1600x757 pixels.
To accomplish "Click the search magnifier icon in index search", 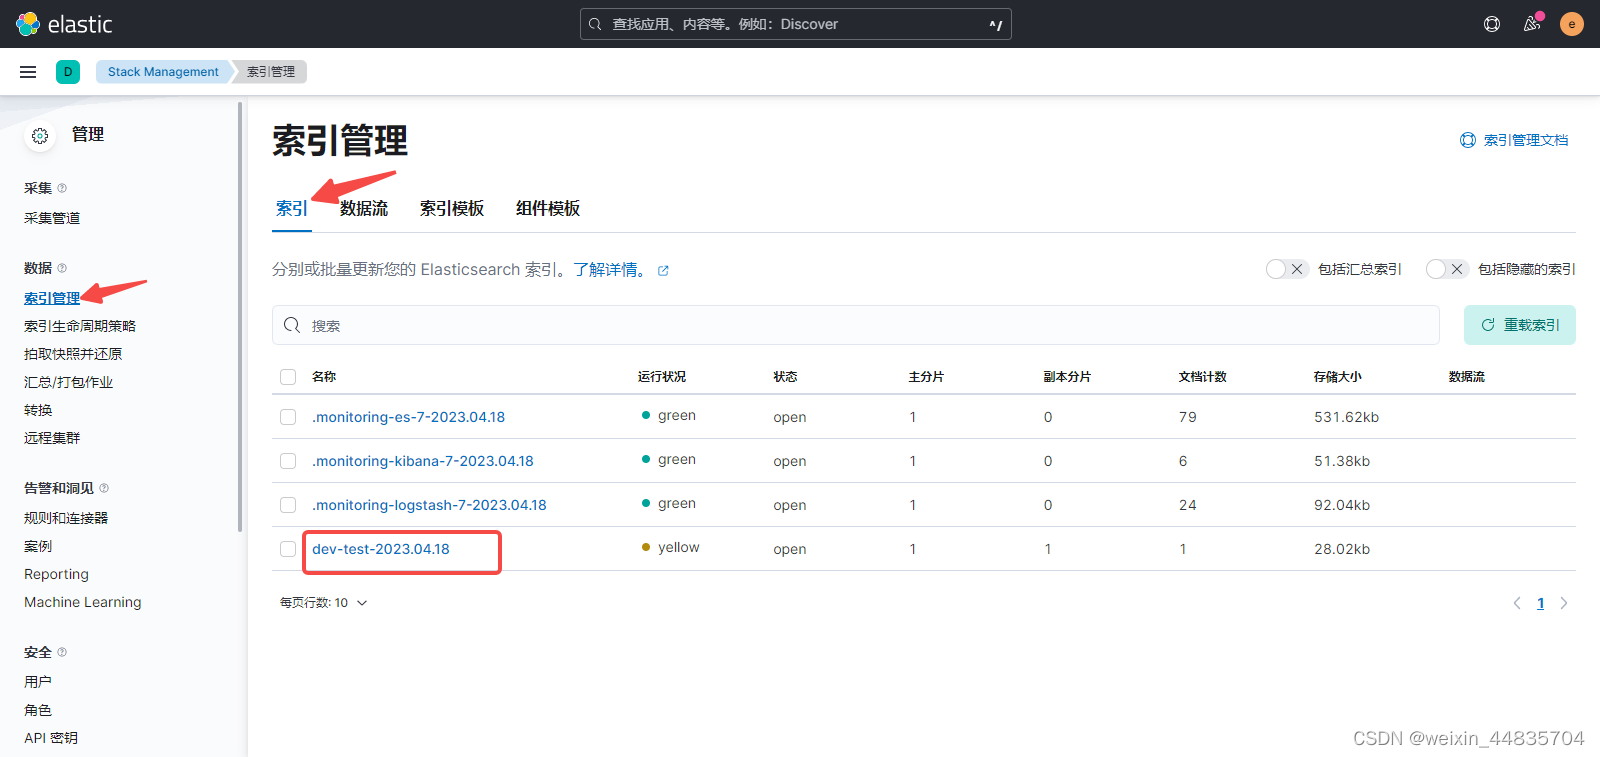I will click(x=292, y=325).
